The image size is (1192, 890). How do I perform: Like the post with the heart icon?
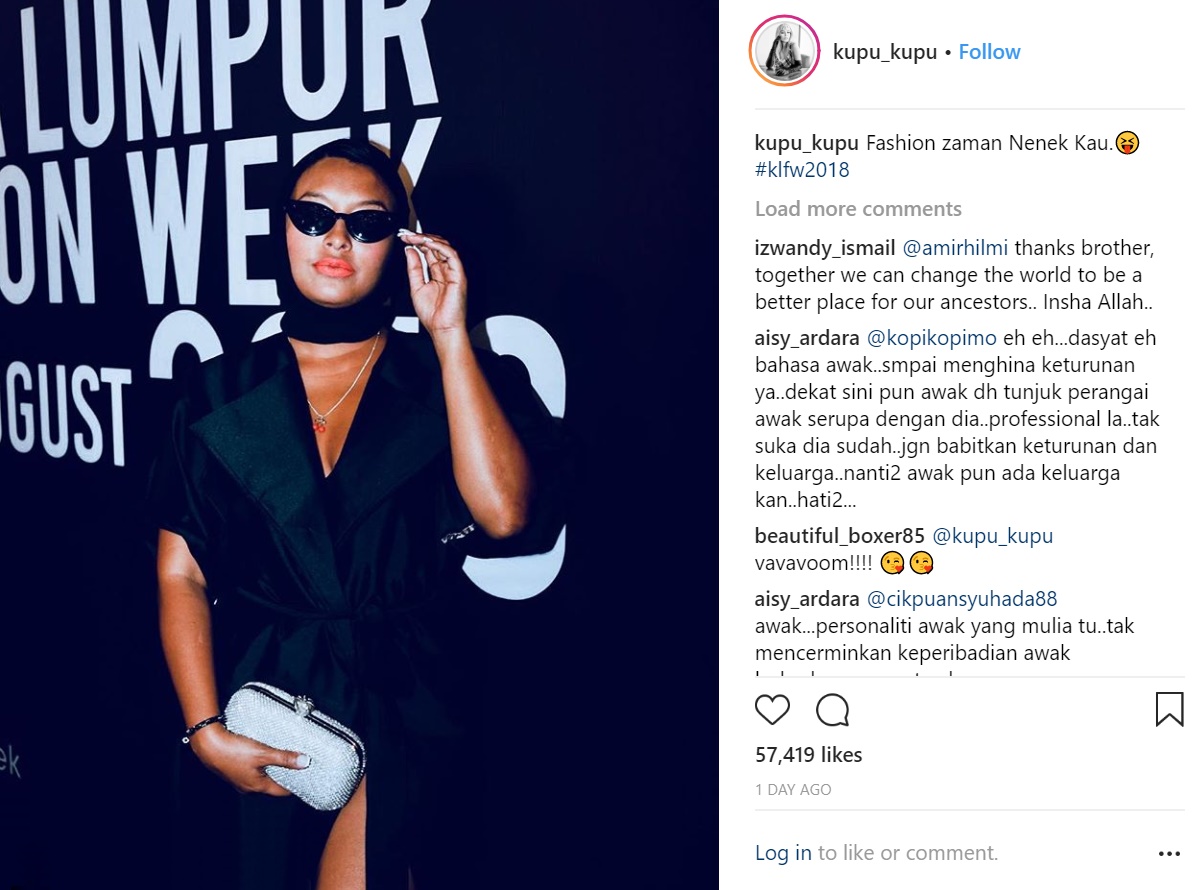click(x=772, y=709)
